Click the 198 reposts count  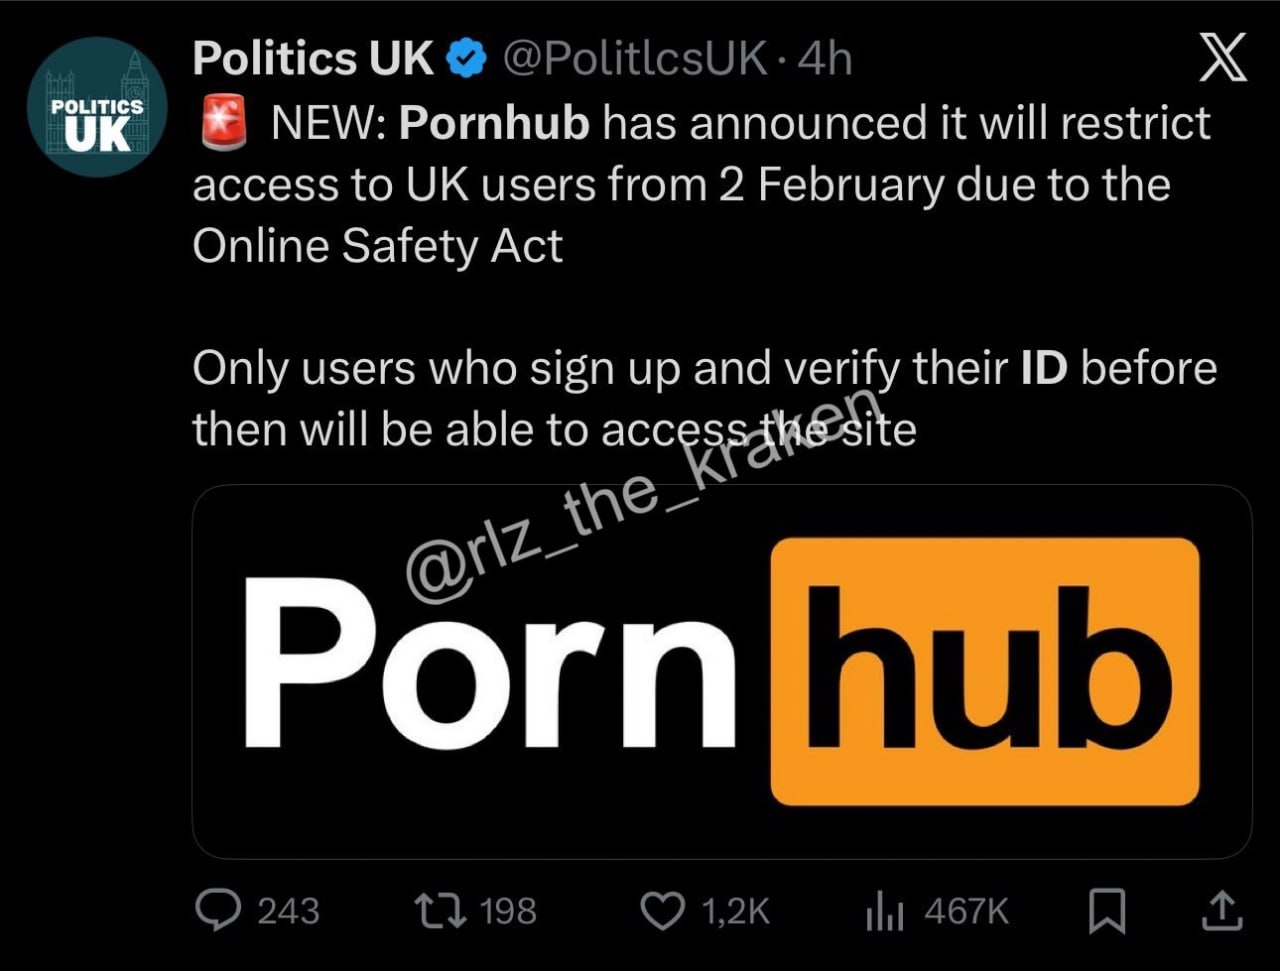pyautogui.click(x=508, y=911)
